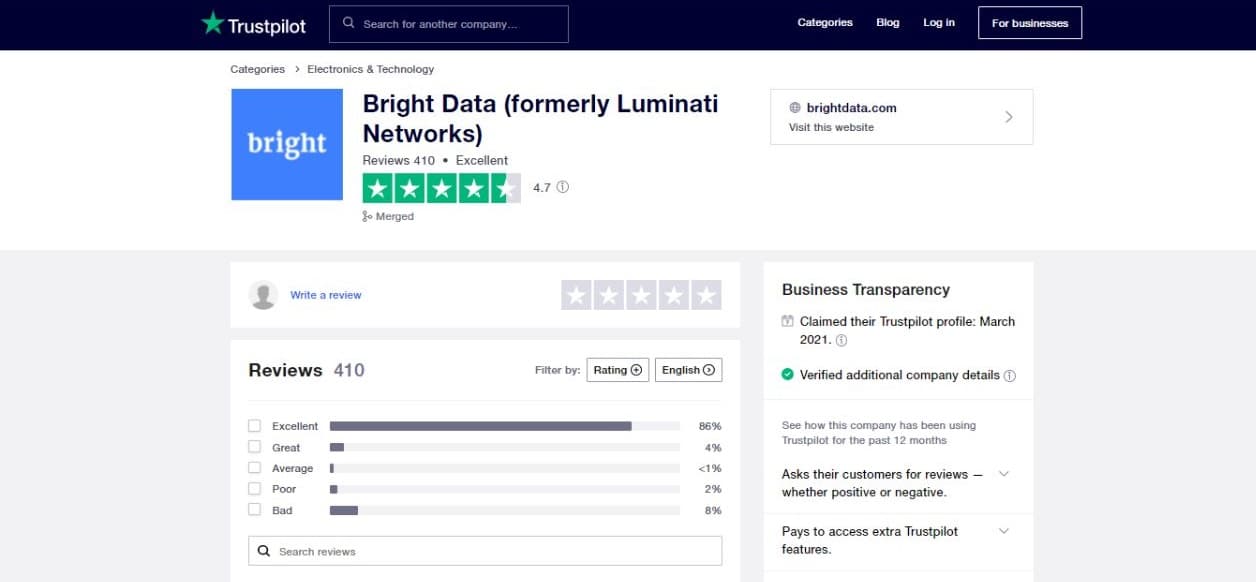Click the search magnifier icon in header
The image size is (1256, 582).
tap(349, 23)
